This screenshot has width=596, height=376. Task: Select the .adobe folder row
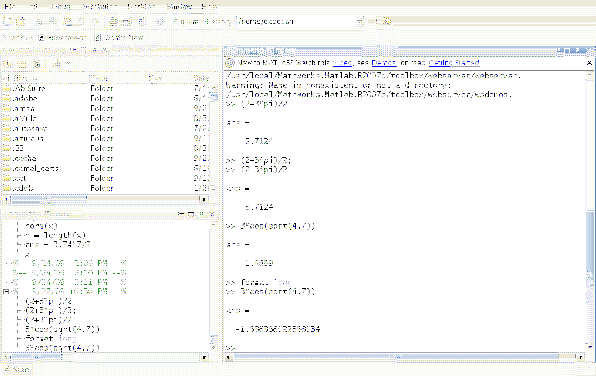106,98
